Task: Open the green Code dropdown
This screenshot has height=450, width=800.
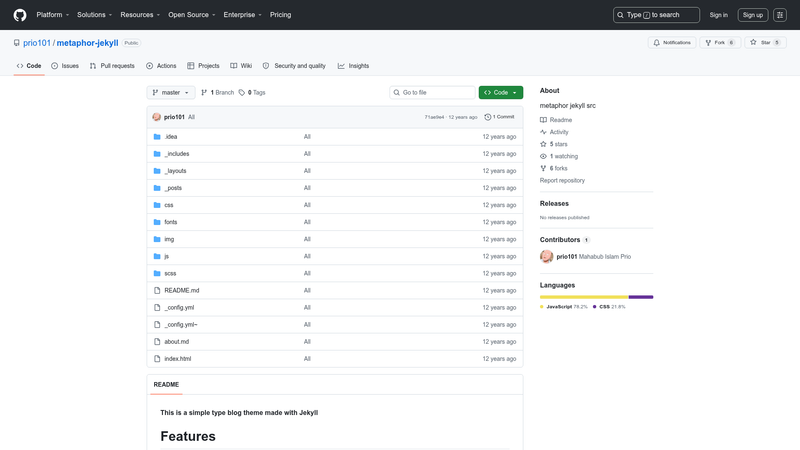Action: (x=501, y=92)
